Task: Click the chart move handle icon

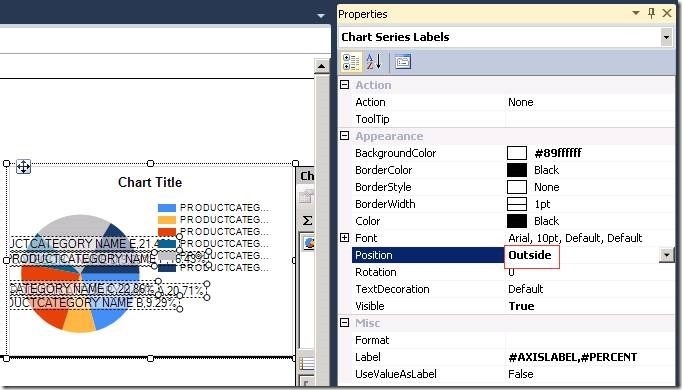Action: click(23, 167)
